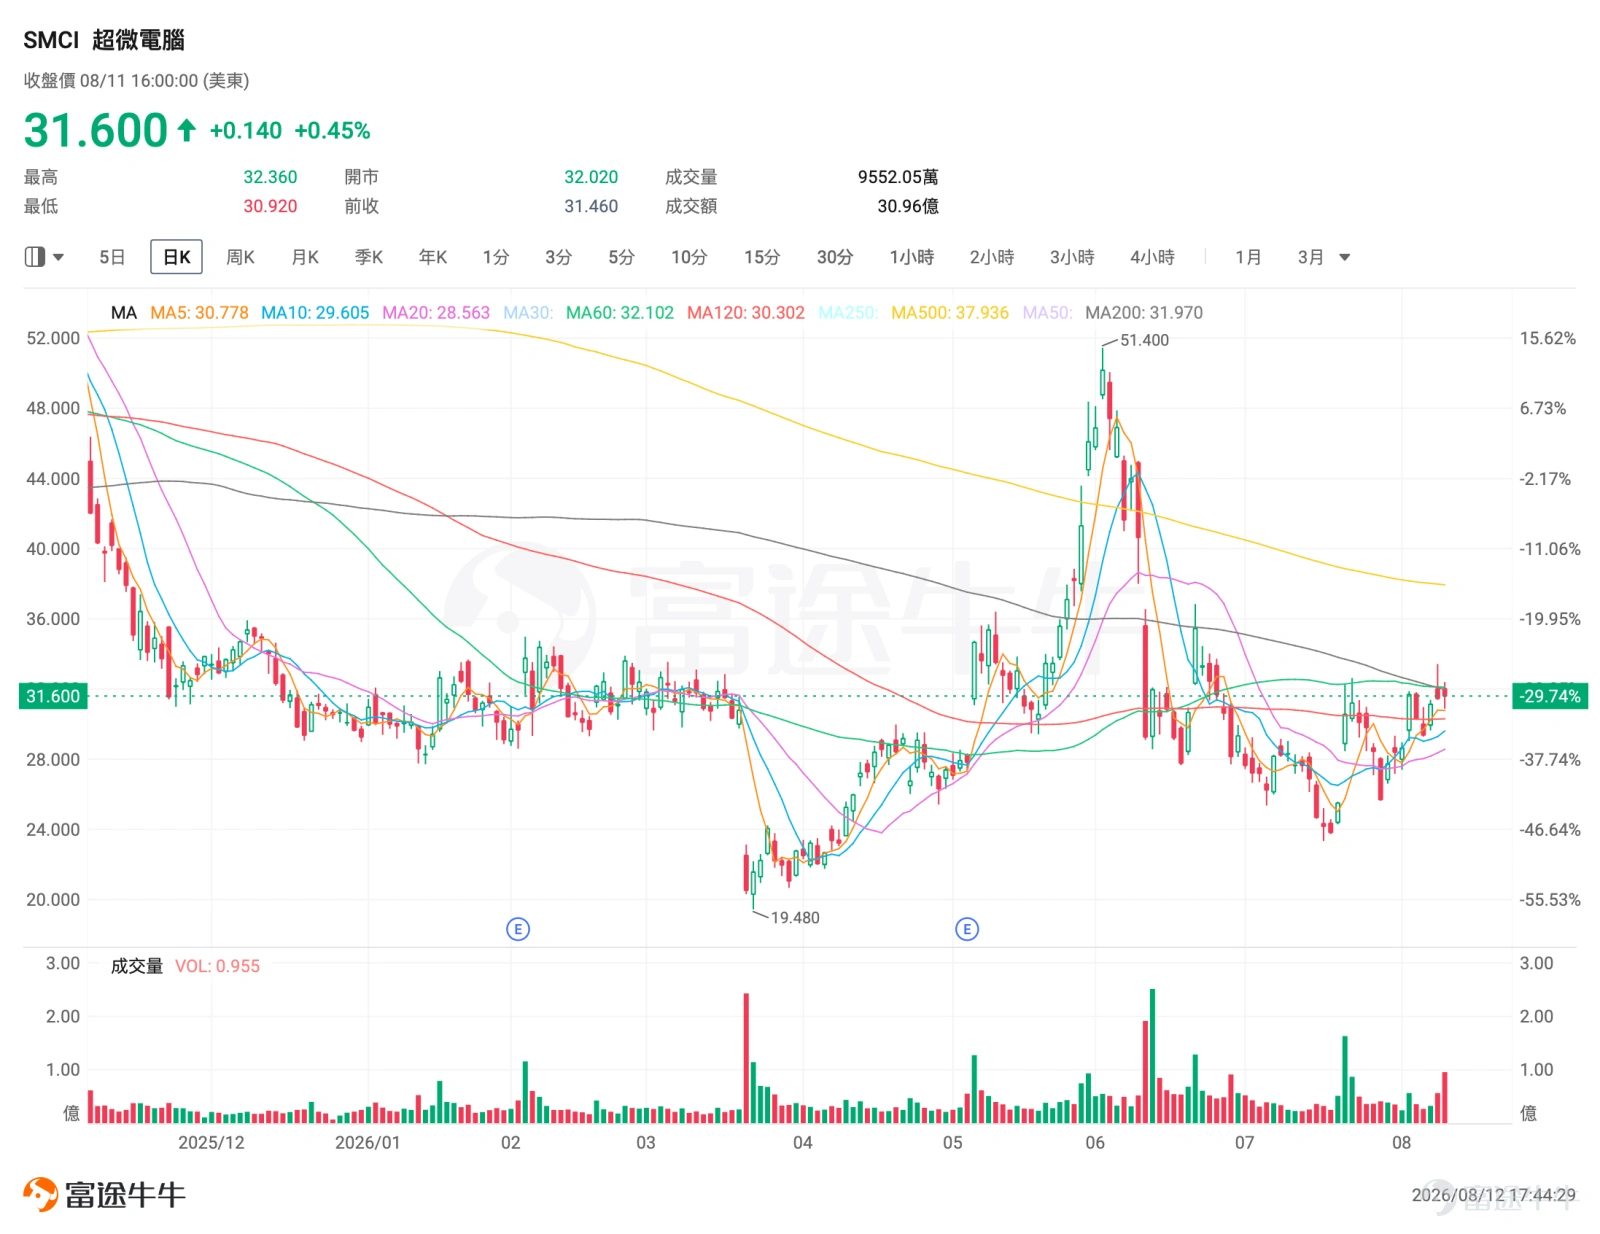Toggle the faded MA30 legend
Screen dimensions: 1600x1234
pyautogui.click(x=528, y=313)
